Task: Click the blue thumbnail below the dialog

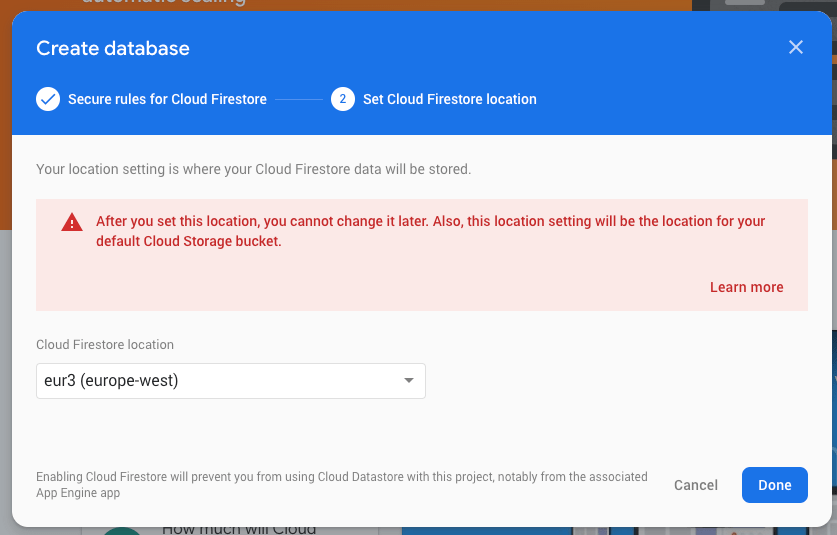Action: pyautogui.click(x=500, y=530)
